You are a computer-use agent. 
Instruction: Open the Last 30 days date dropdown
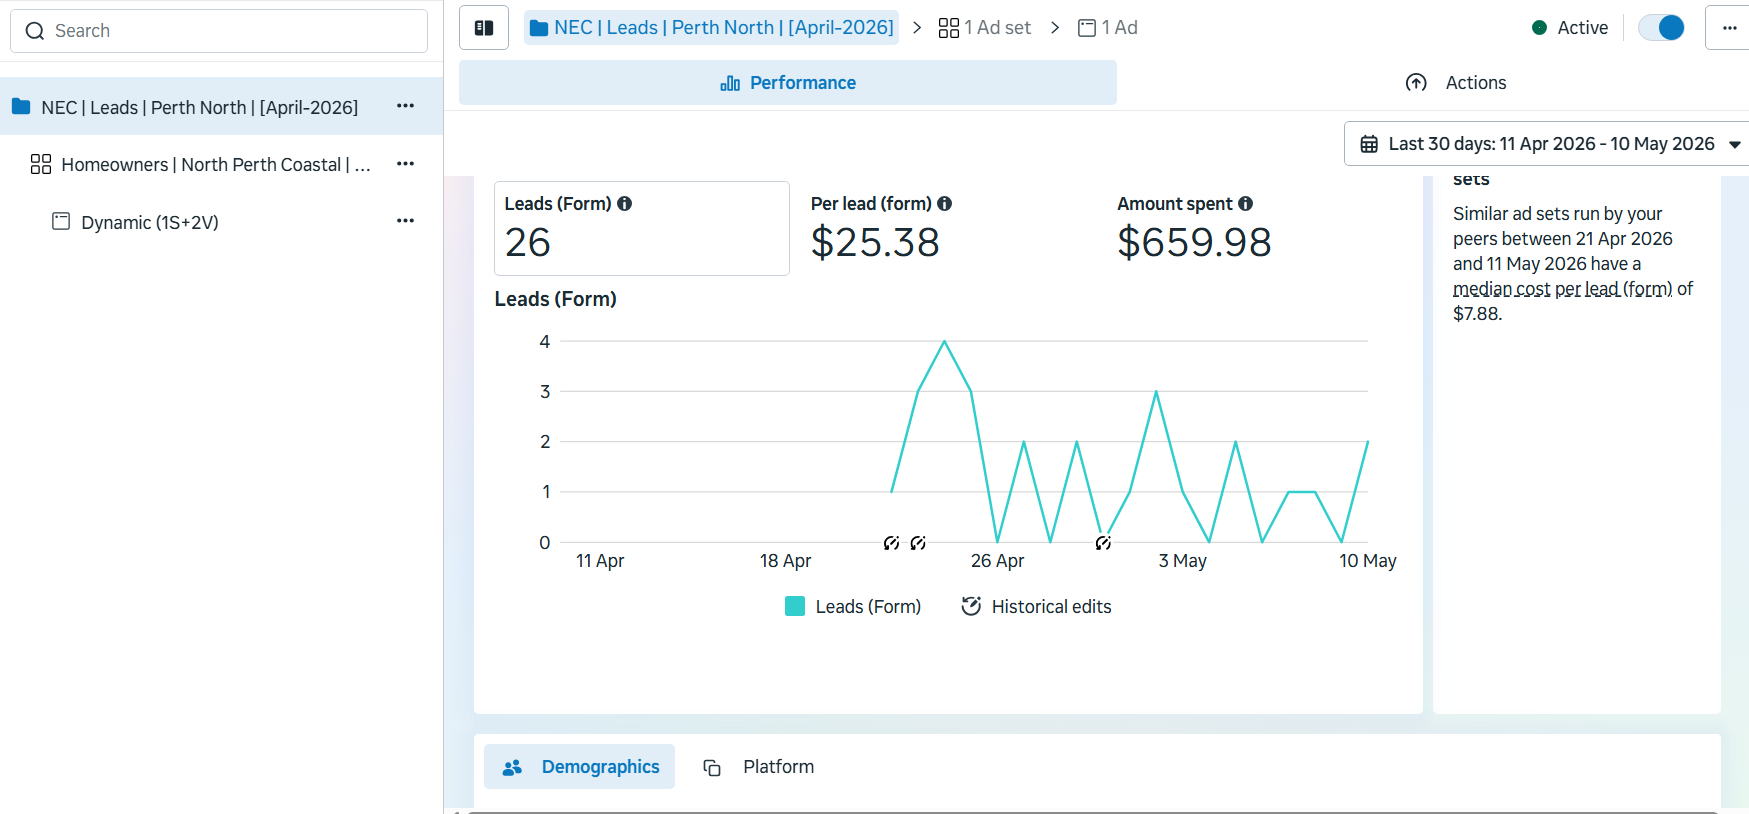tap(1547, 144)
